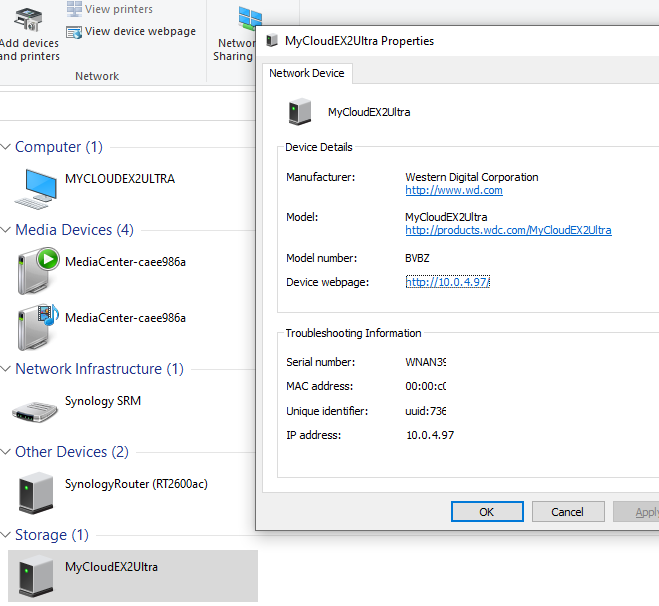Click the Network Infrastructure (1) header text

[100, 369]
